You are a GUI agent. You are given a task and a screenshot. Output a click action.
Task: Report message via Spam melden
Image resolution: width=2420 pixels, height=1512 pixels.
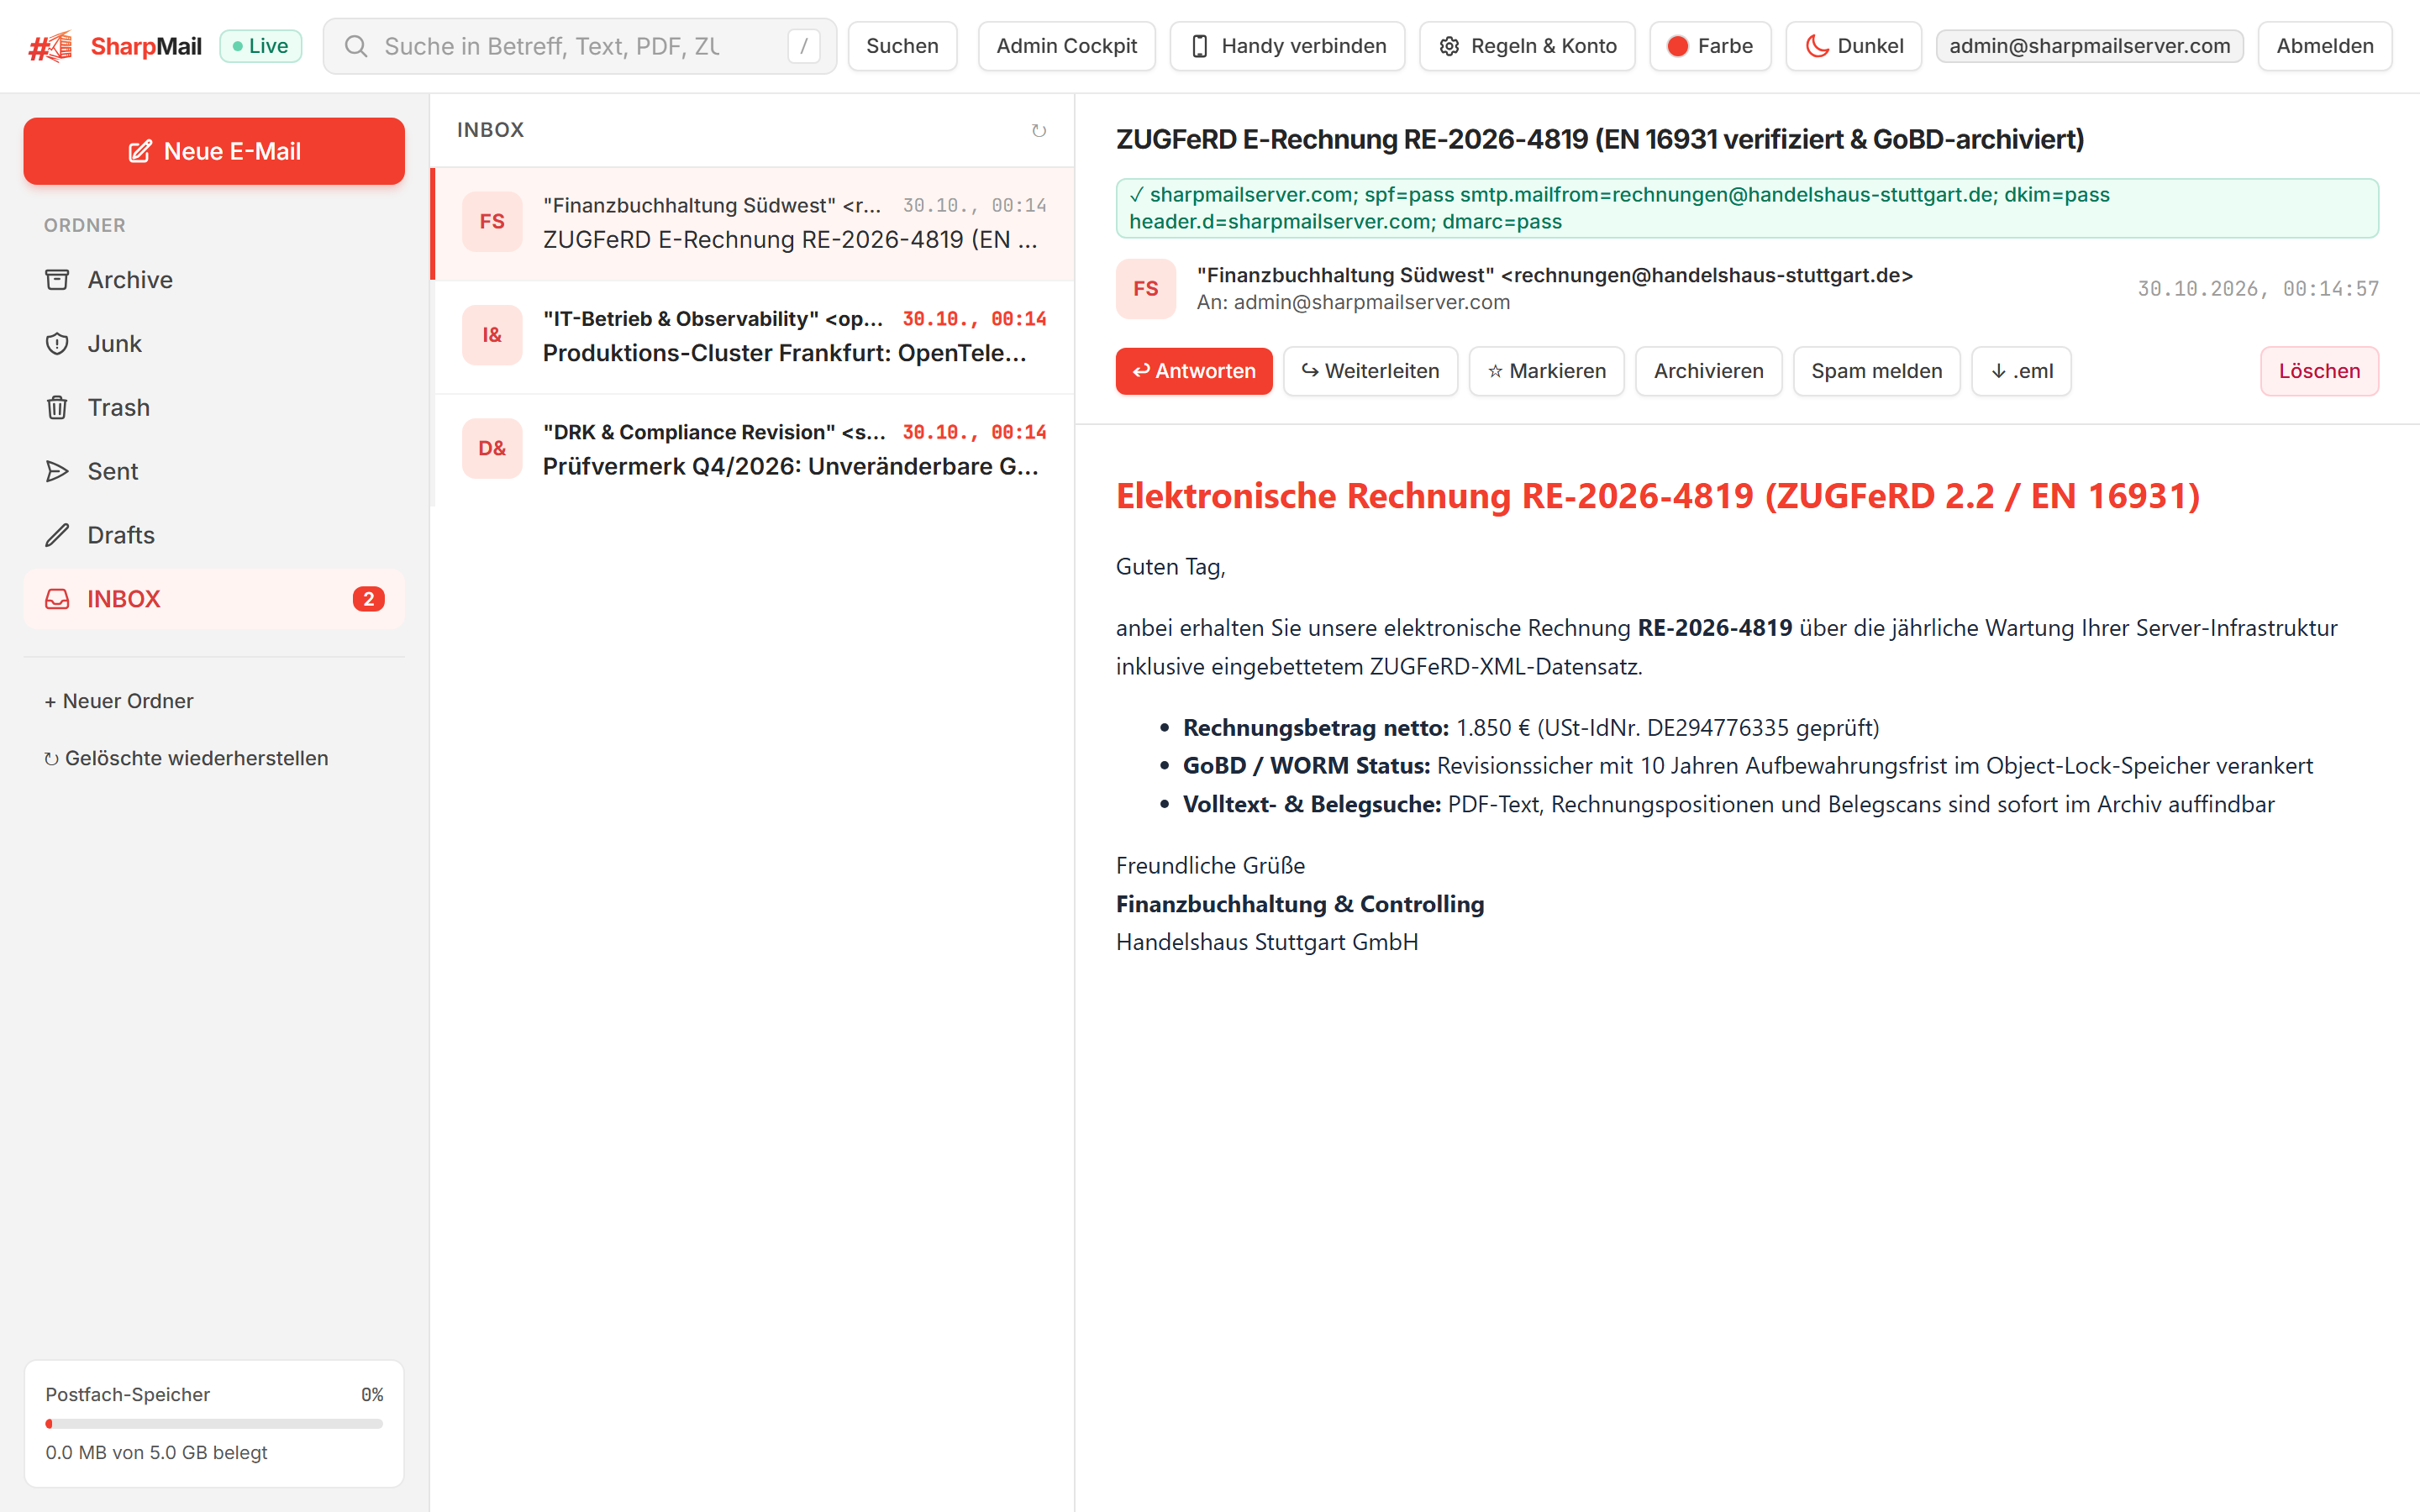[x=1876, y=371]
